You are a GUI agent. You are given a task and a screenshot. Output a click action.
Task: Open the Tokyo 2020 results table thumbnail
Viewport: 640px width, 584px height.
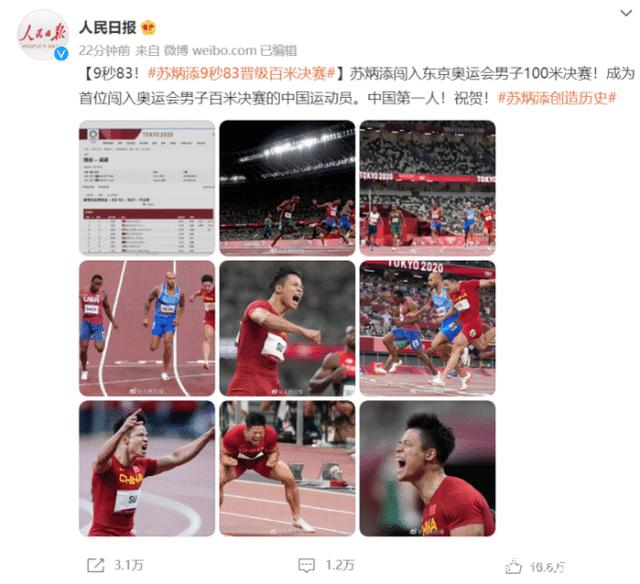coord(147,188)
